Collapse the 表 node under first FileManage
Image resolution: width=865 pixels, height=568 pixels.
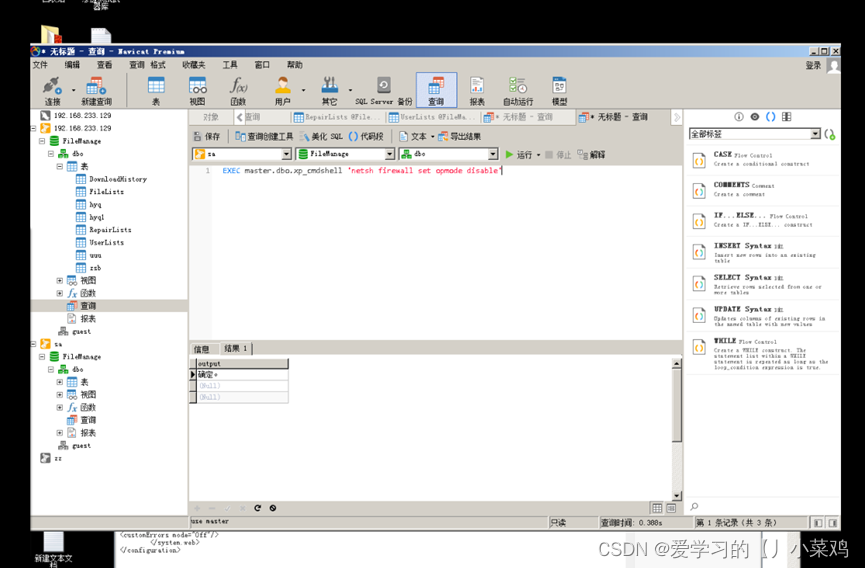pyautogui.click(x=60, y=166)
